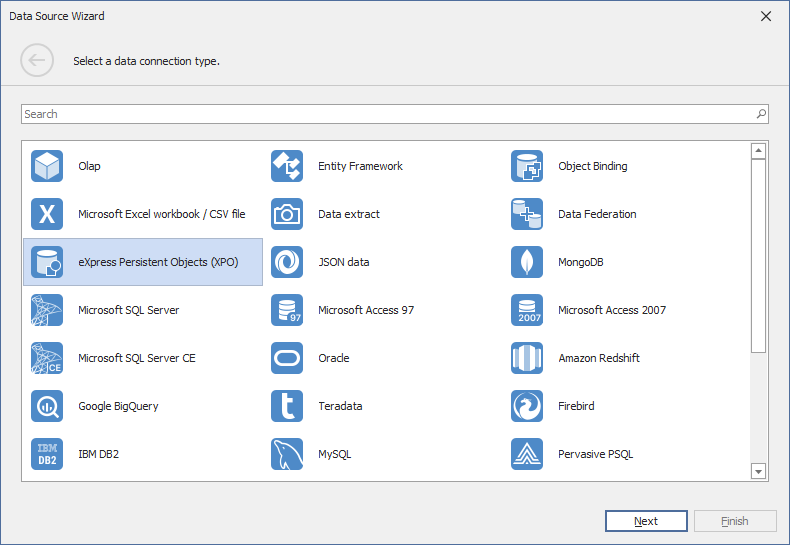Click the Next button

(x=646, y=521)
